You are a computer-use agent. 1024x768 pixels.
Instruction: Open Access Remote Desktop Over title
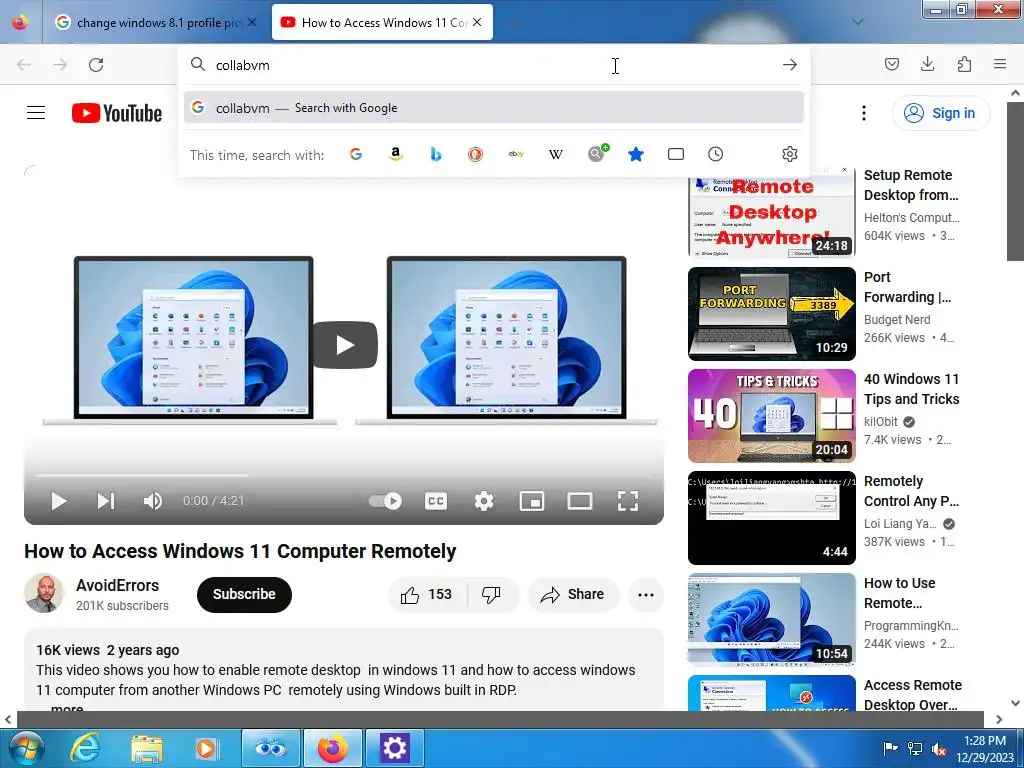912,695
